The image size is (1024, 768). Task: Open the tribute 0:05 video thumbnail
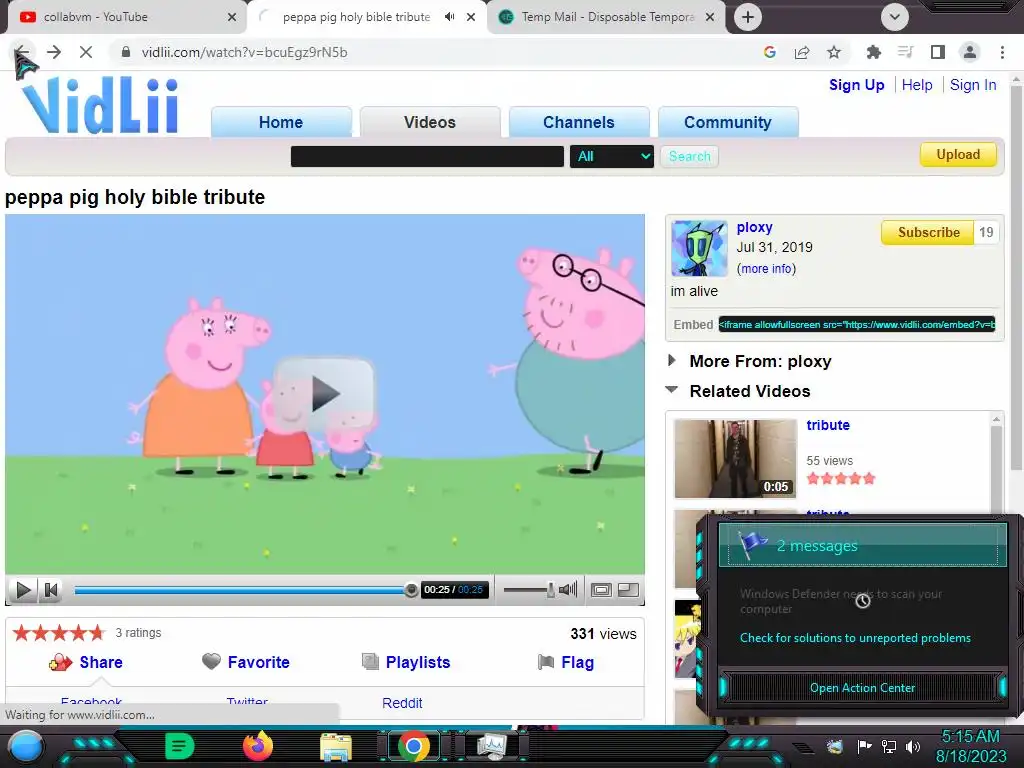coord(735,458)
